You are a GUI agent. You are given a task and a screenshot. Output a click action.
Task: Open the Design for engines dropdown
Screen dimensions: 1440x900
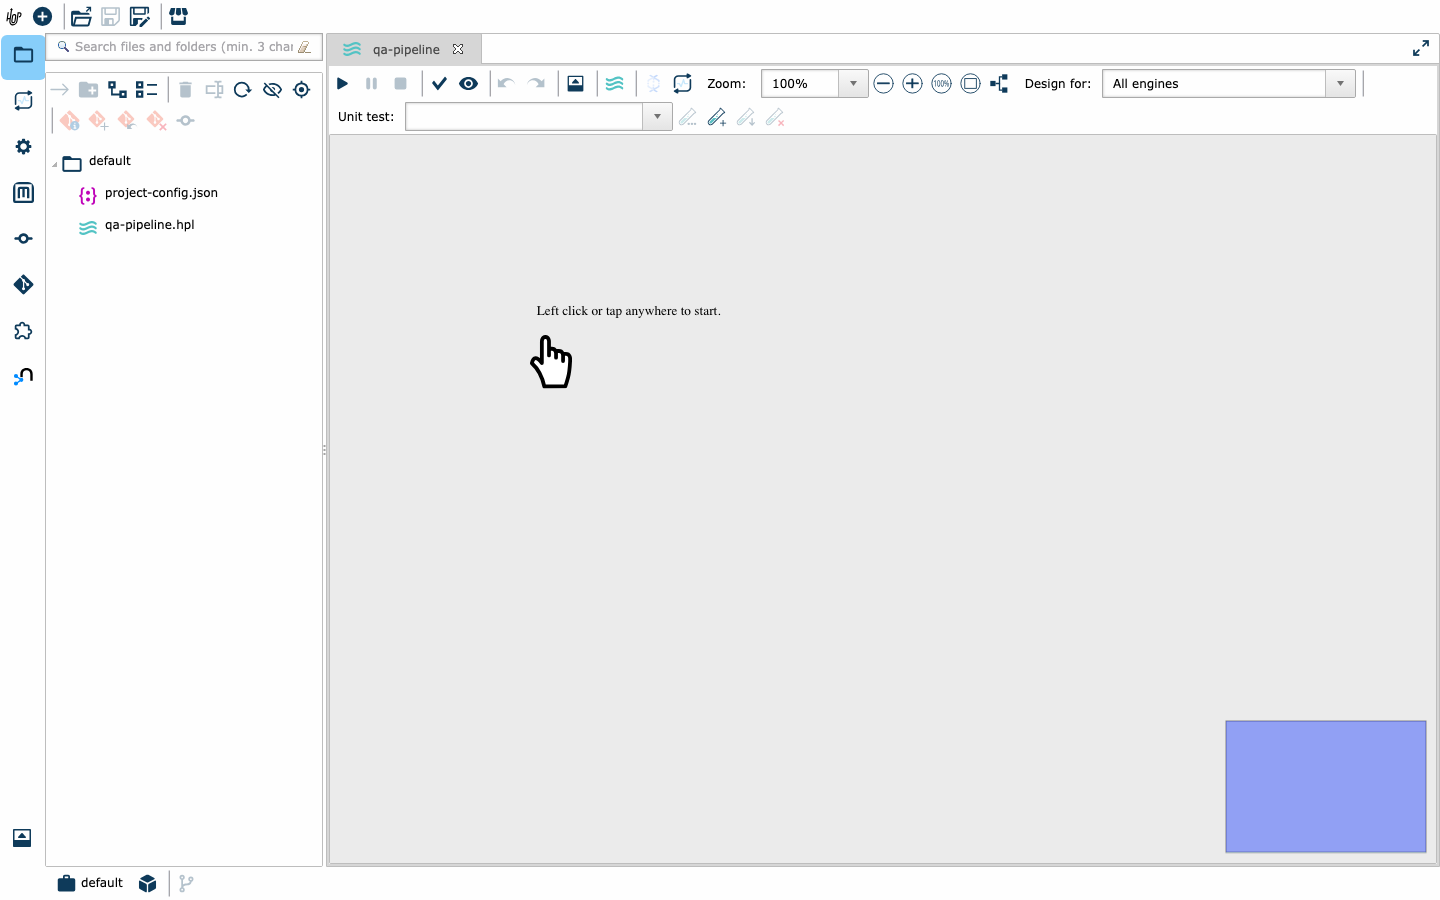pyautogui.click(x=1340, y=84)
